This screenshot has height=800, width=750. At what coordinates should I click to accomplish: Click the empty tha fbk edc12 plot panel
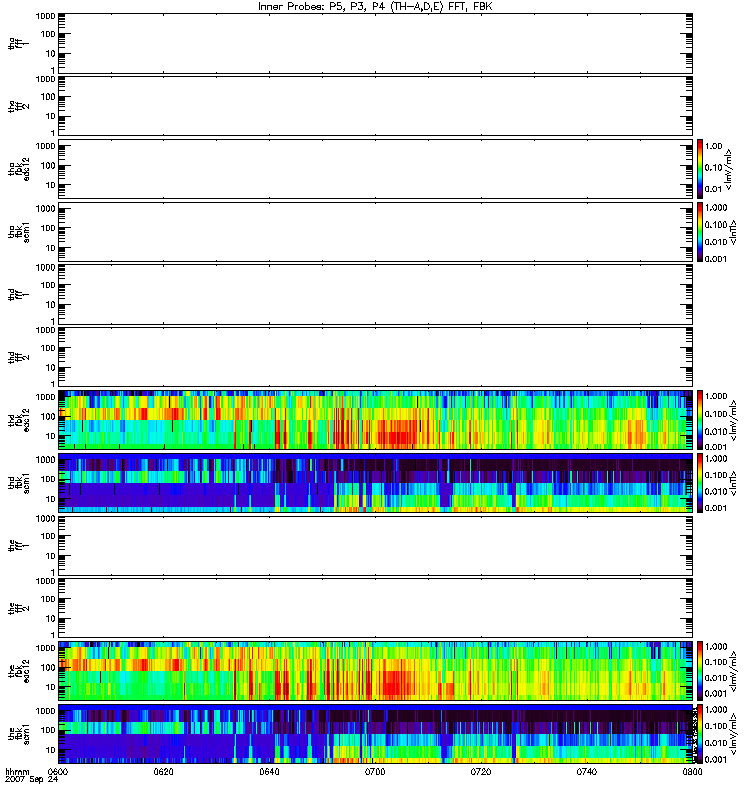[x=376, y=169]
